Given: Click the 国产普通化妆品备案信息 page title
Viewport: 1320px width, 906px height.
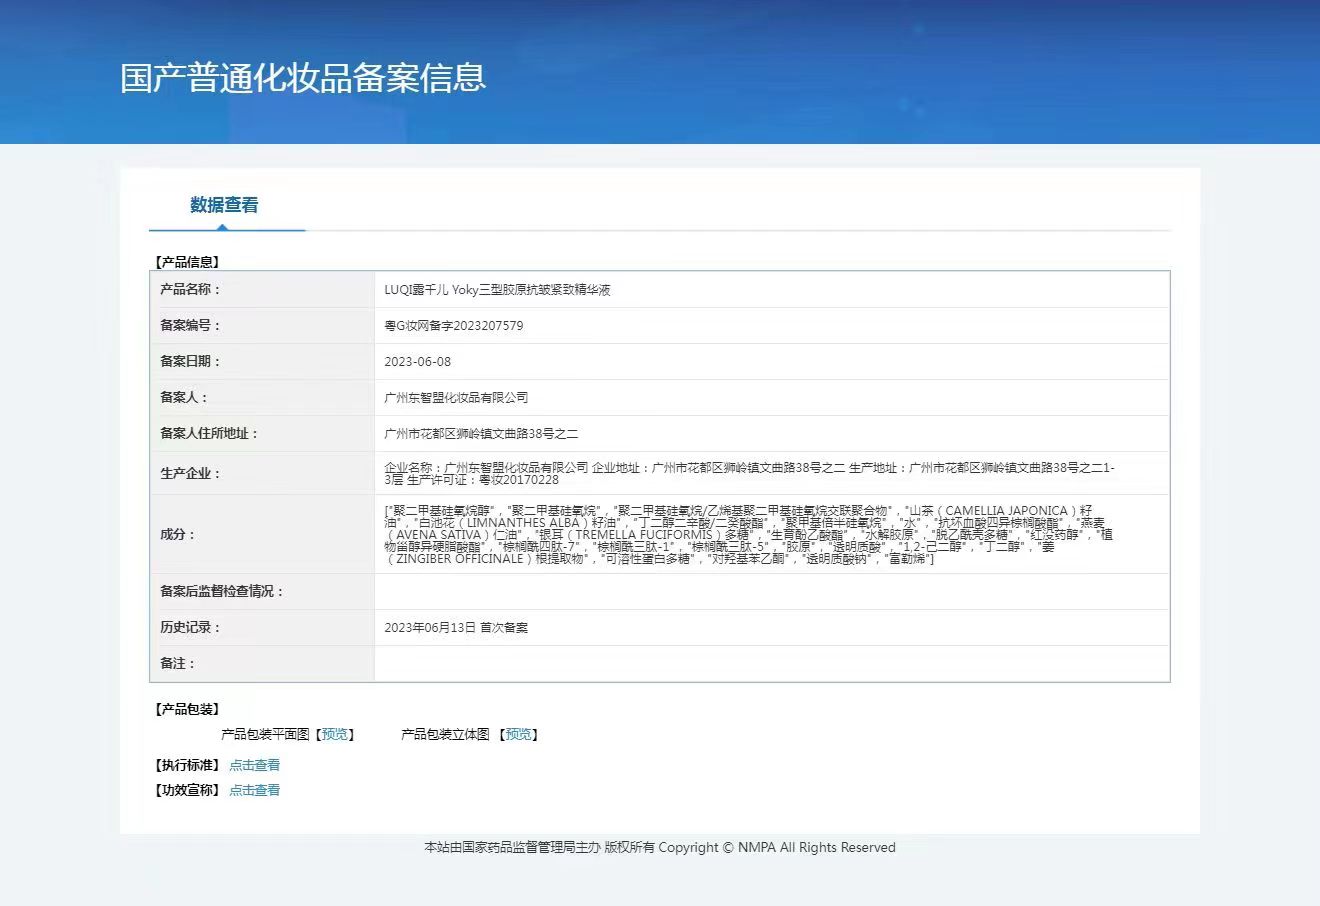Looking at the screenshot, I should pos(303,78).
